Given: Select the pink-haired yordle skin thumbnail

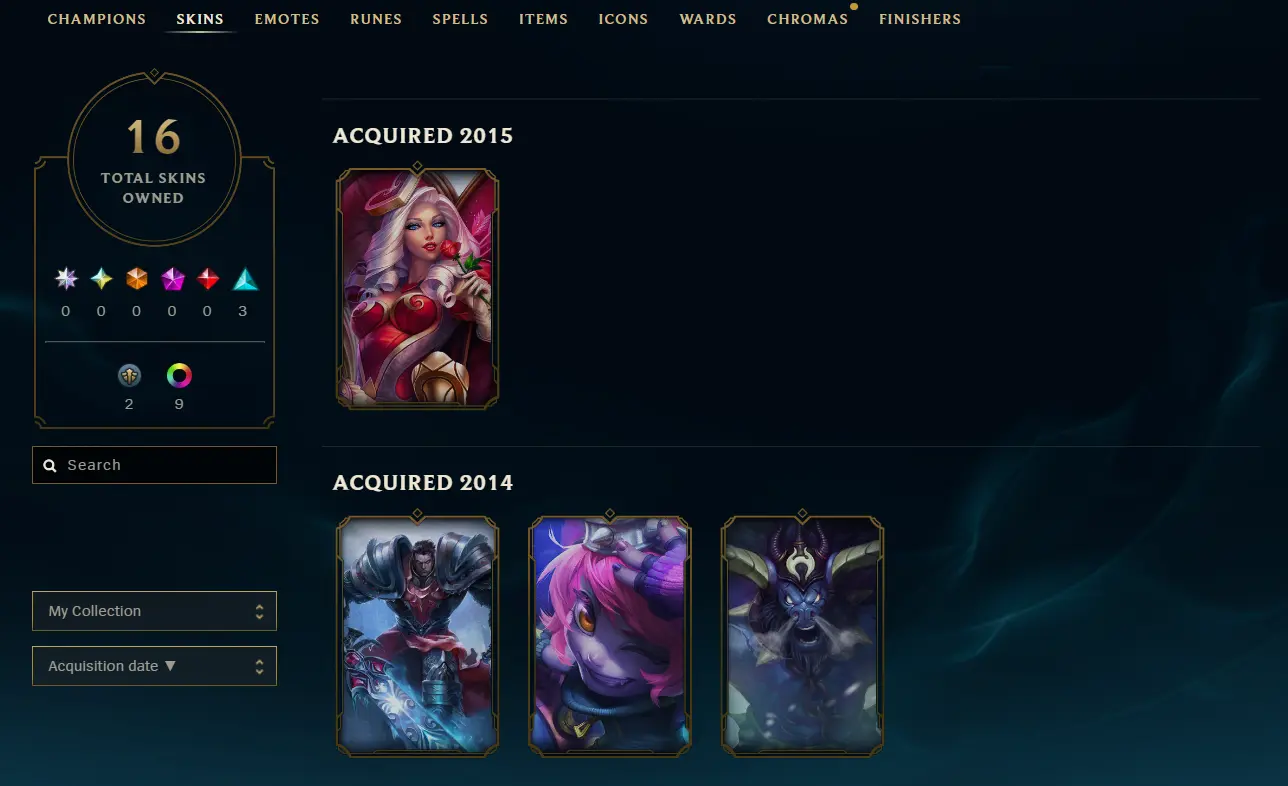Looking at the screenshot, I should coord(609,635).
